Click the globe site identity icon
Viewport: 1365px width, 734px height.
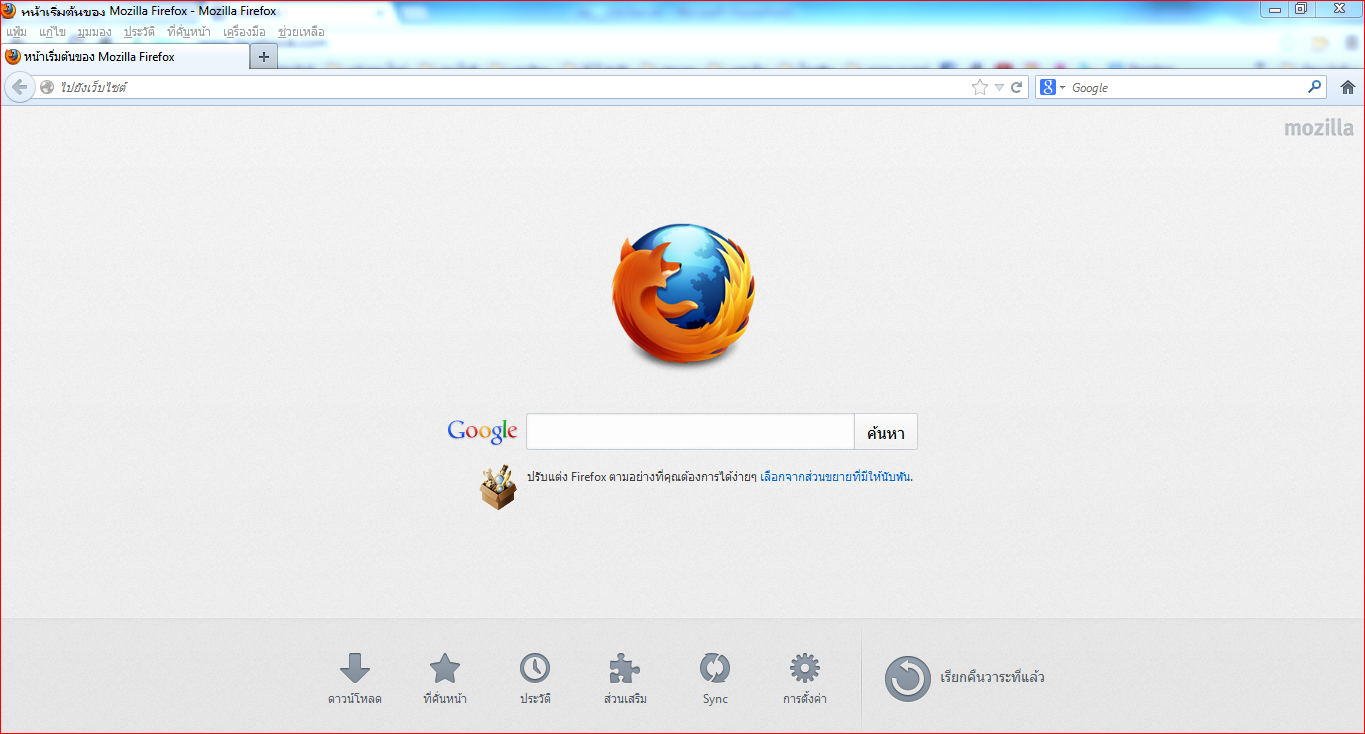[47, 88]
